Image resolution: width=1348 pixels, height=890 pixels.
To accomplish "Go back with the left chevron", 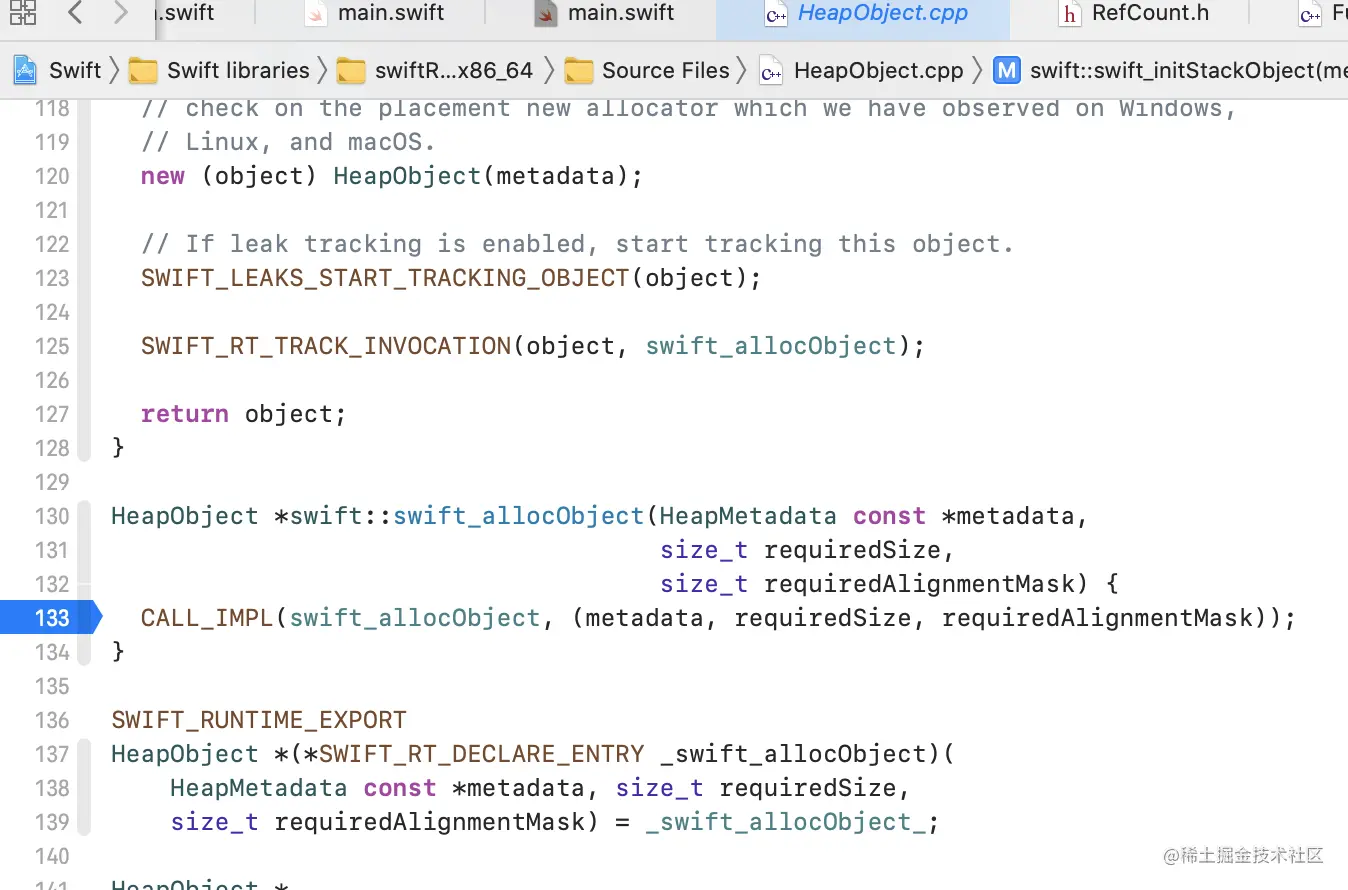I will (75, 13).
